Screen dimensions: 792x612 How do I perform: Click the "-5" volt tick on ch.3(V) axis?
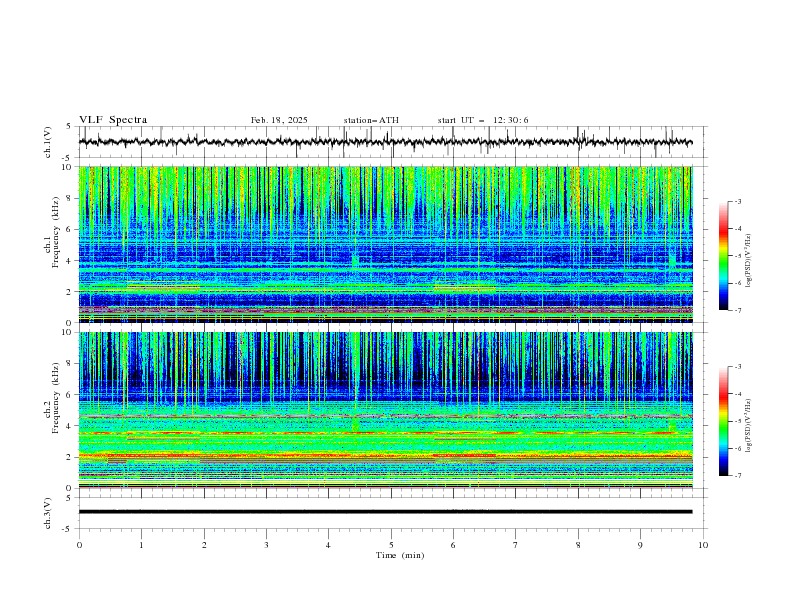click(68, 529)
